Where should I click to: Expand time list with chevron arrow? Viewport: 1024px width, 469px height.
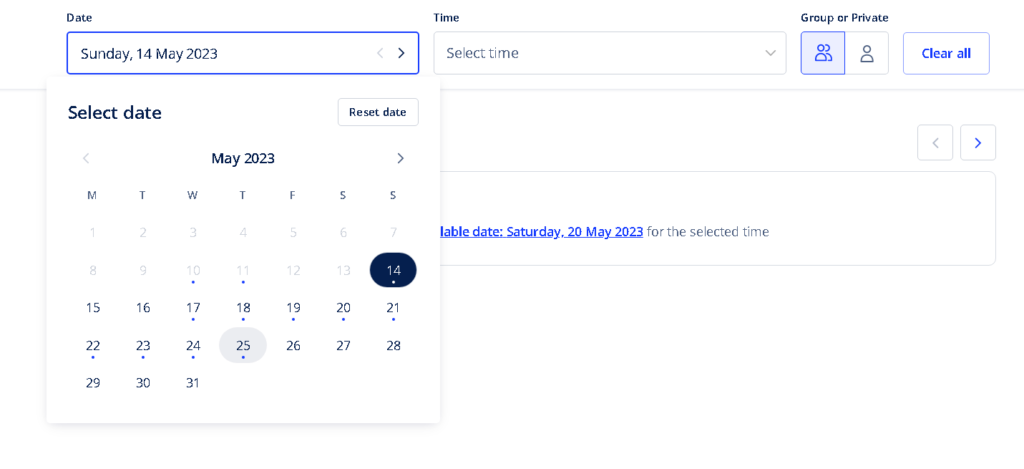[x=771, y=53]
